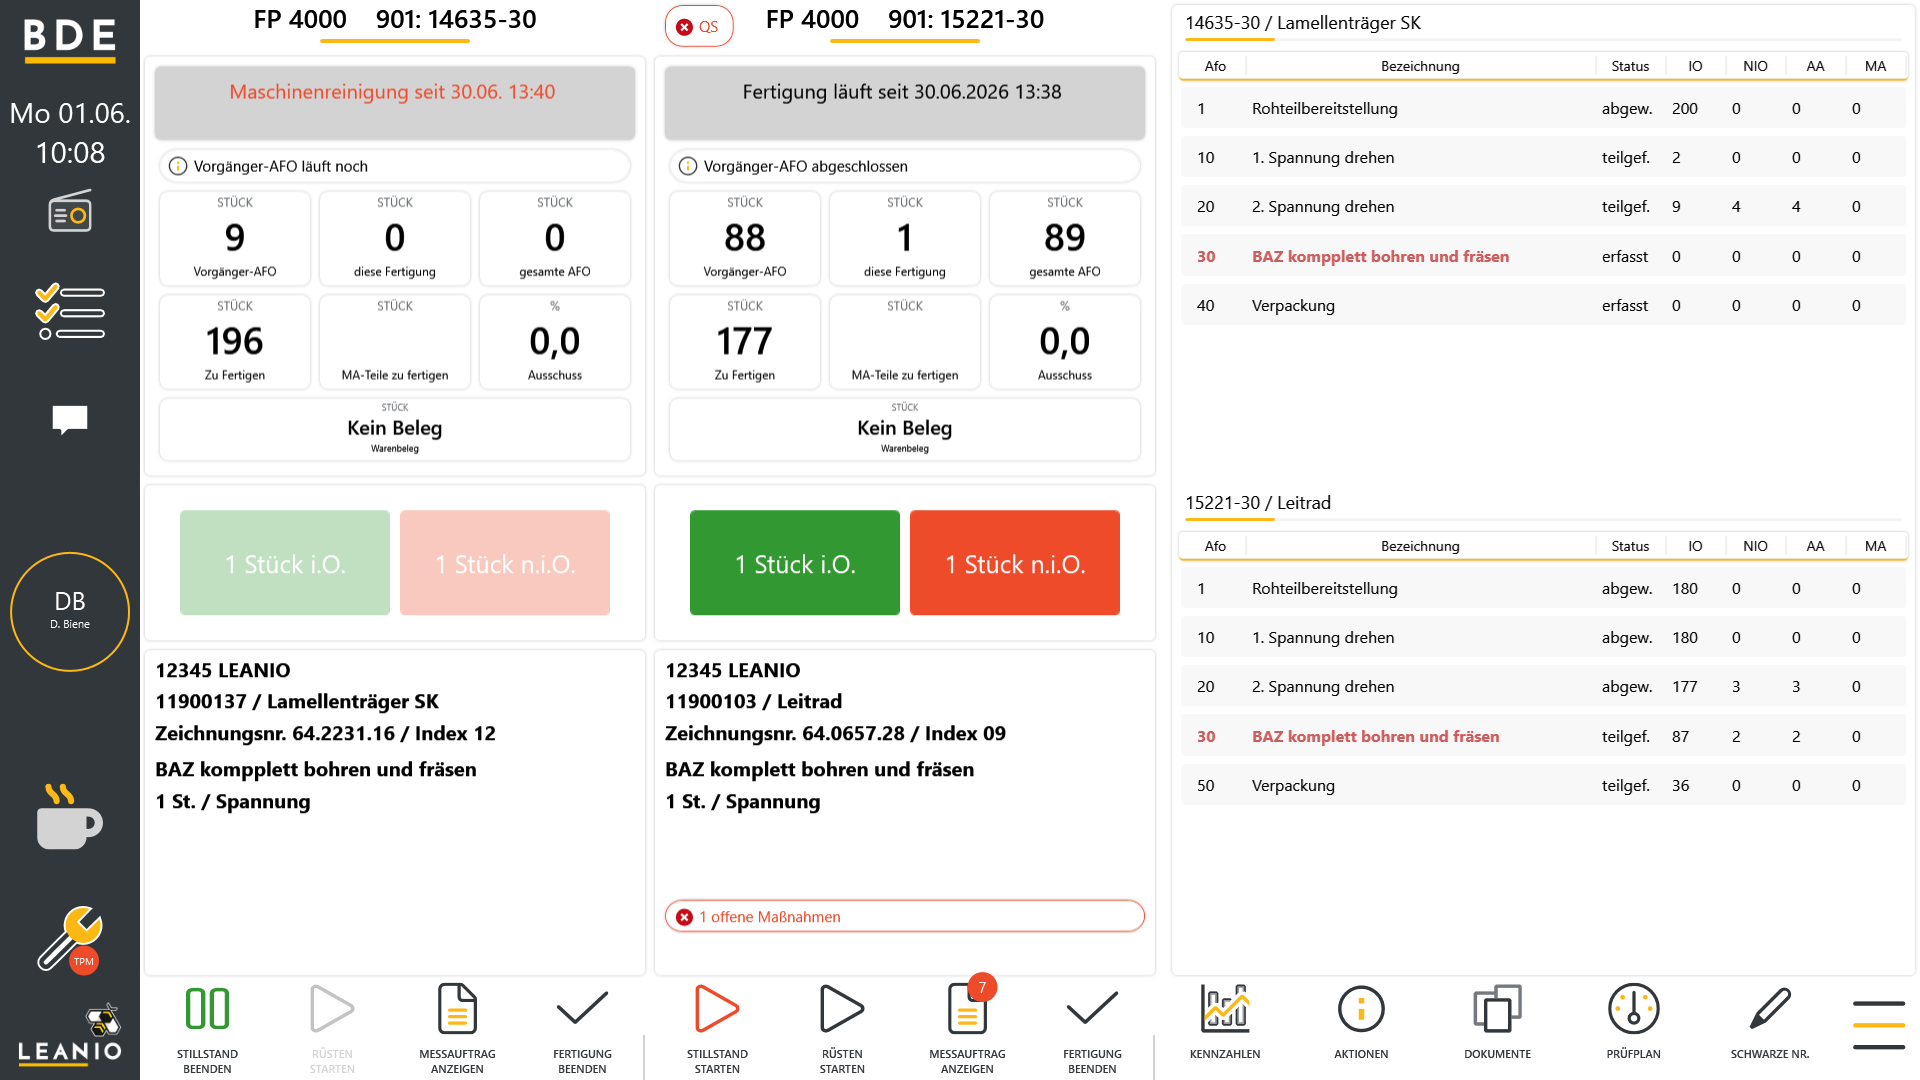This screenshot has width=1920, height=1080.
Task: Click the red 1 Stück n.i.O. button
Action: click(1015, 563)
